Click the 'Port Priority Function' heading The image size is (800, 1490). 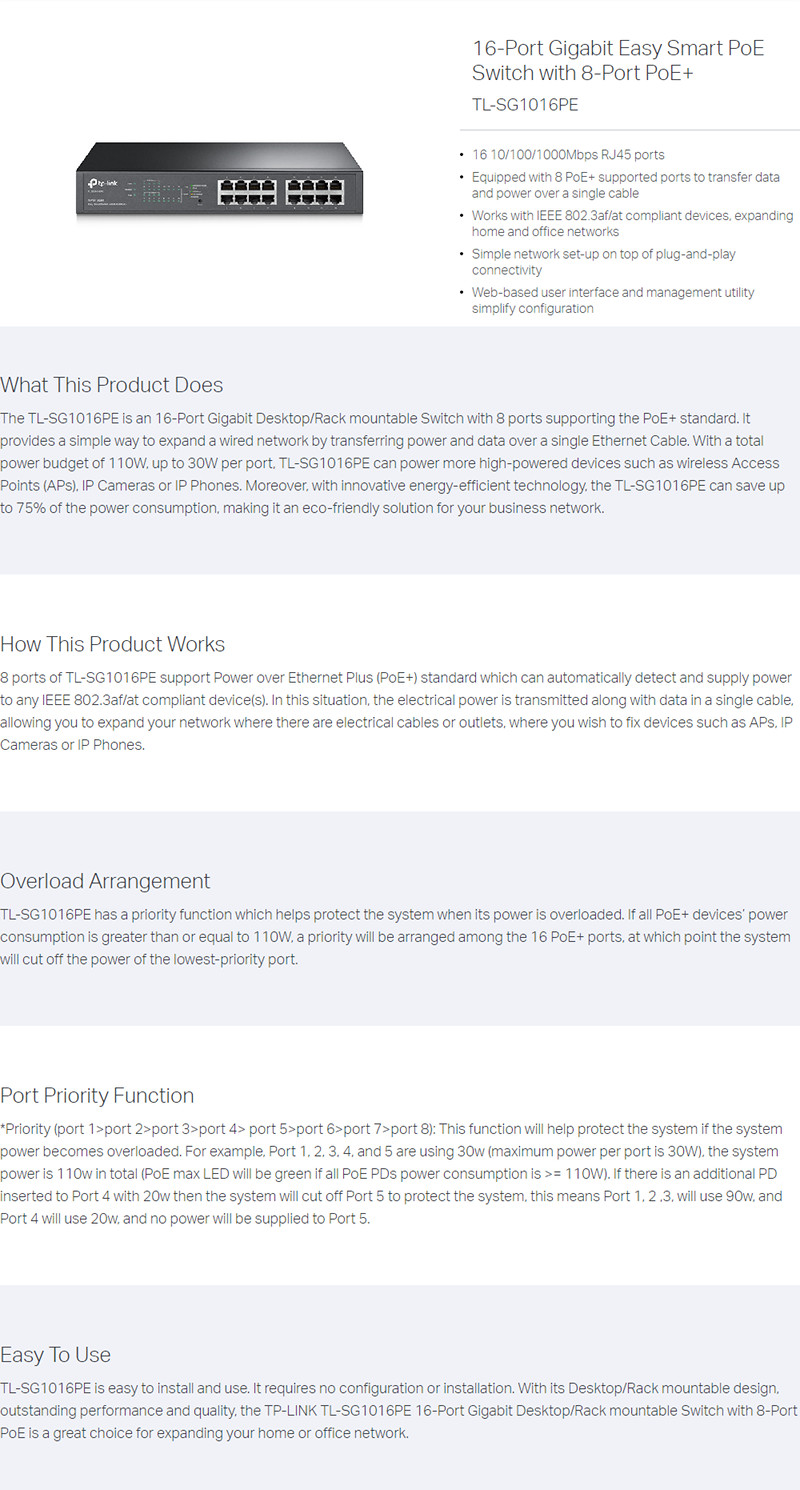[x=97, y=1095]
